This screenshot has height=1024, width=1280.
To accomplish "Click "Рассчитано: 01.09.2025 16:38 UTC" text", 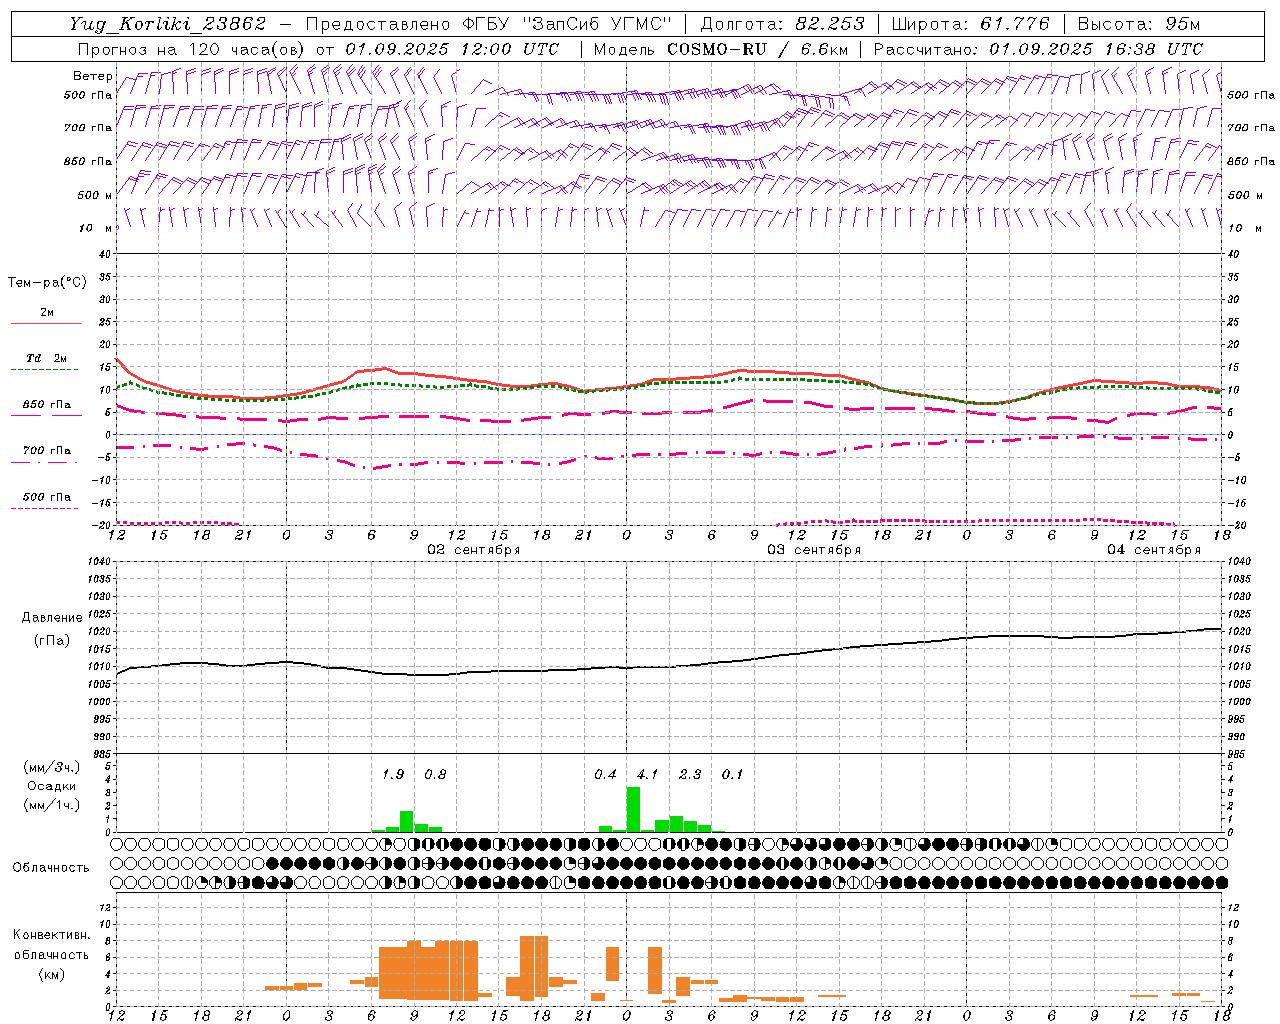I will 1038,49.
